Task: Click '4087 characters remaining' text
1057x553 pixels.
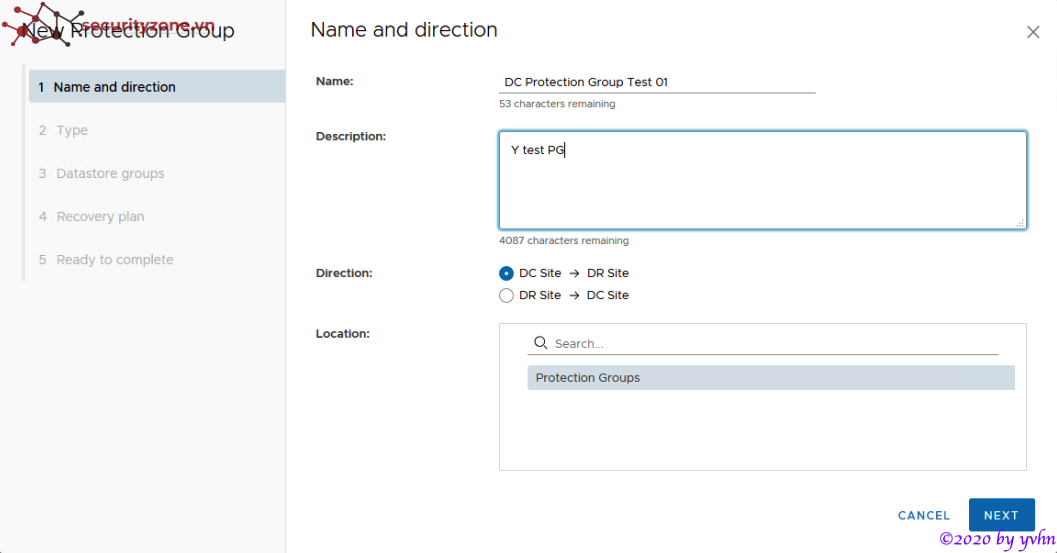Action: tap(564, 241)
